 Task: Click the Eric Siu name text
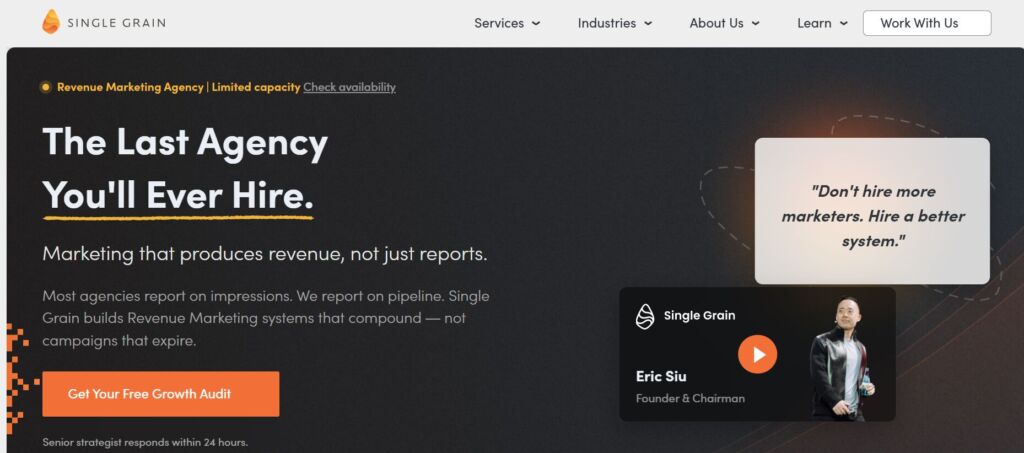[661, 377]
